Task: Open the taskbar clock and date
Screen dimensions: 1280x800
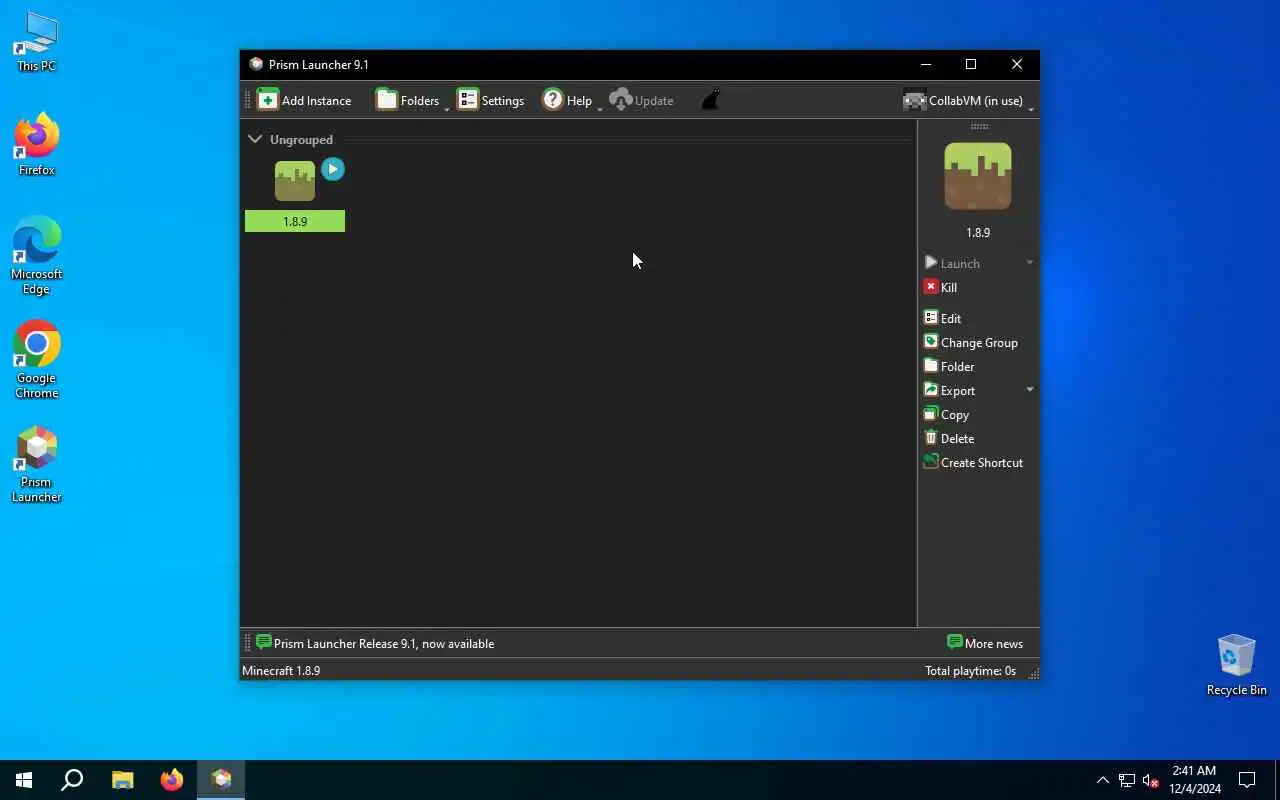Action: coord(1195,780)
